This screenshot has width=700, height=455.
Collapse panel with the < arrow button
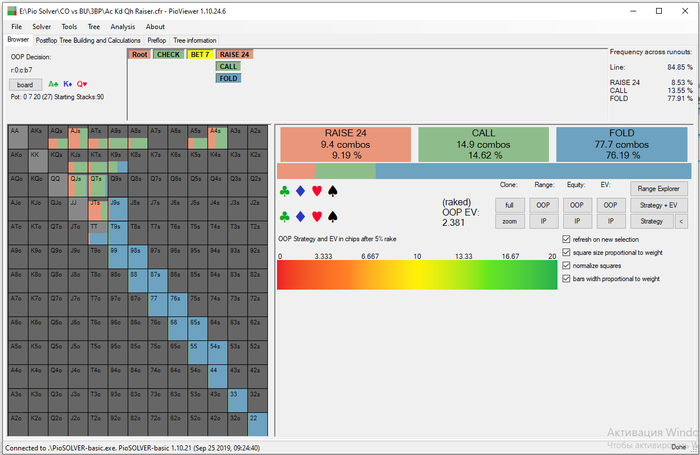click(681, 221)
